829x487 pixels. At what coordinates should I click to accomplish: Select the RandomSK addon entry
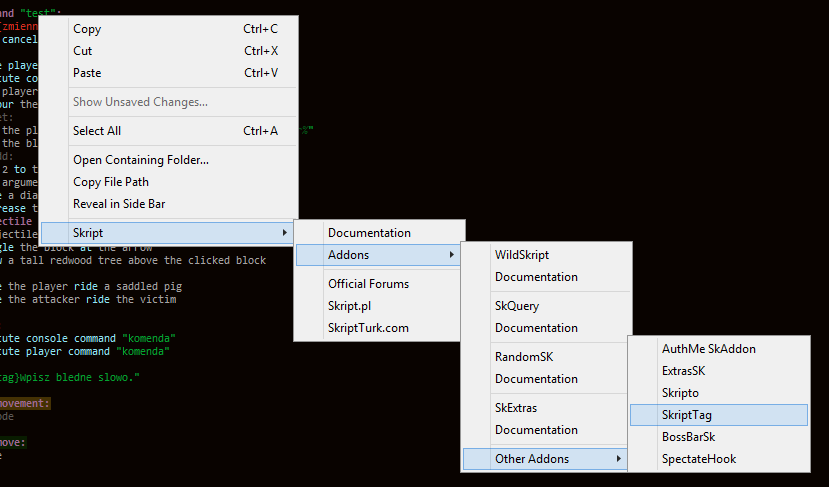[x=546, y=357]
